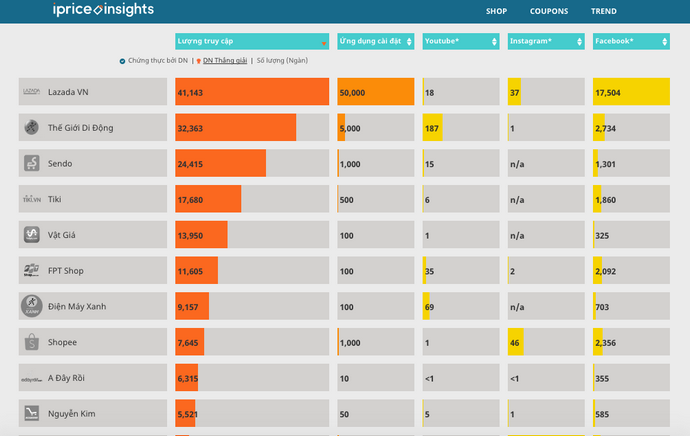Toggle the Chứng thực bởi DN indicator
690x436 pixels.
coord(122,61)
